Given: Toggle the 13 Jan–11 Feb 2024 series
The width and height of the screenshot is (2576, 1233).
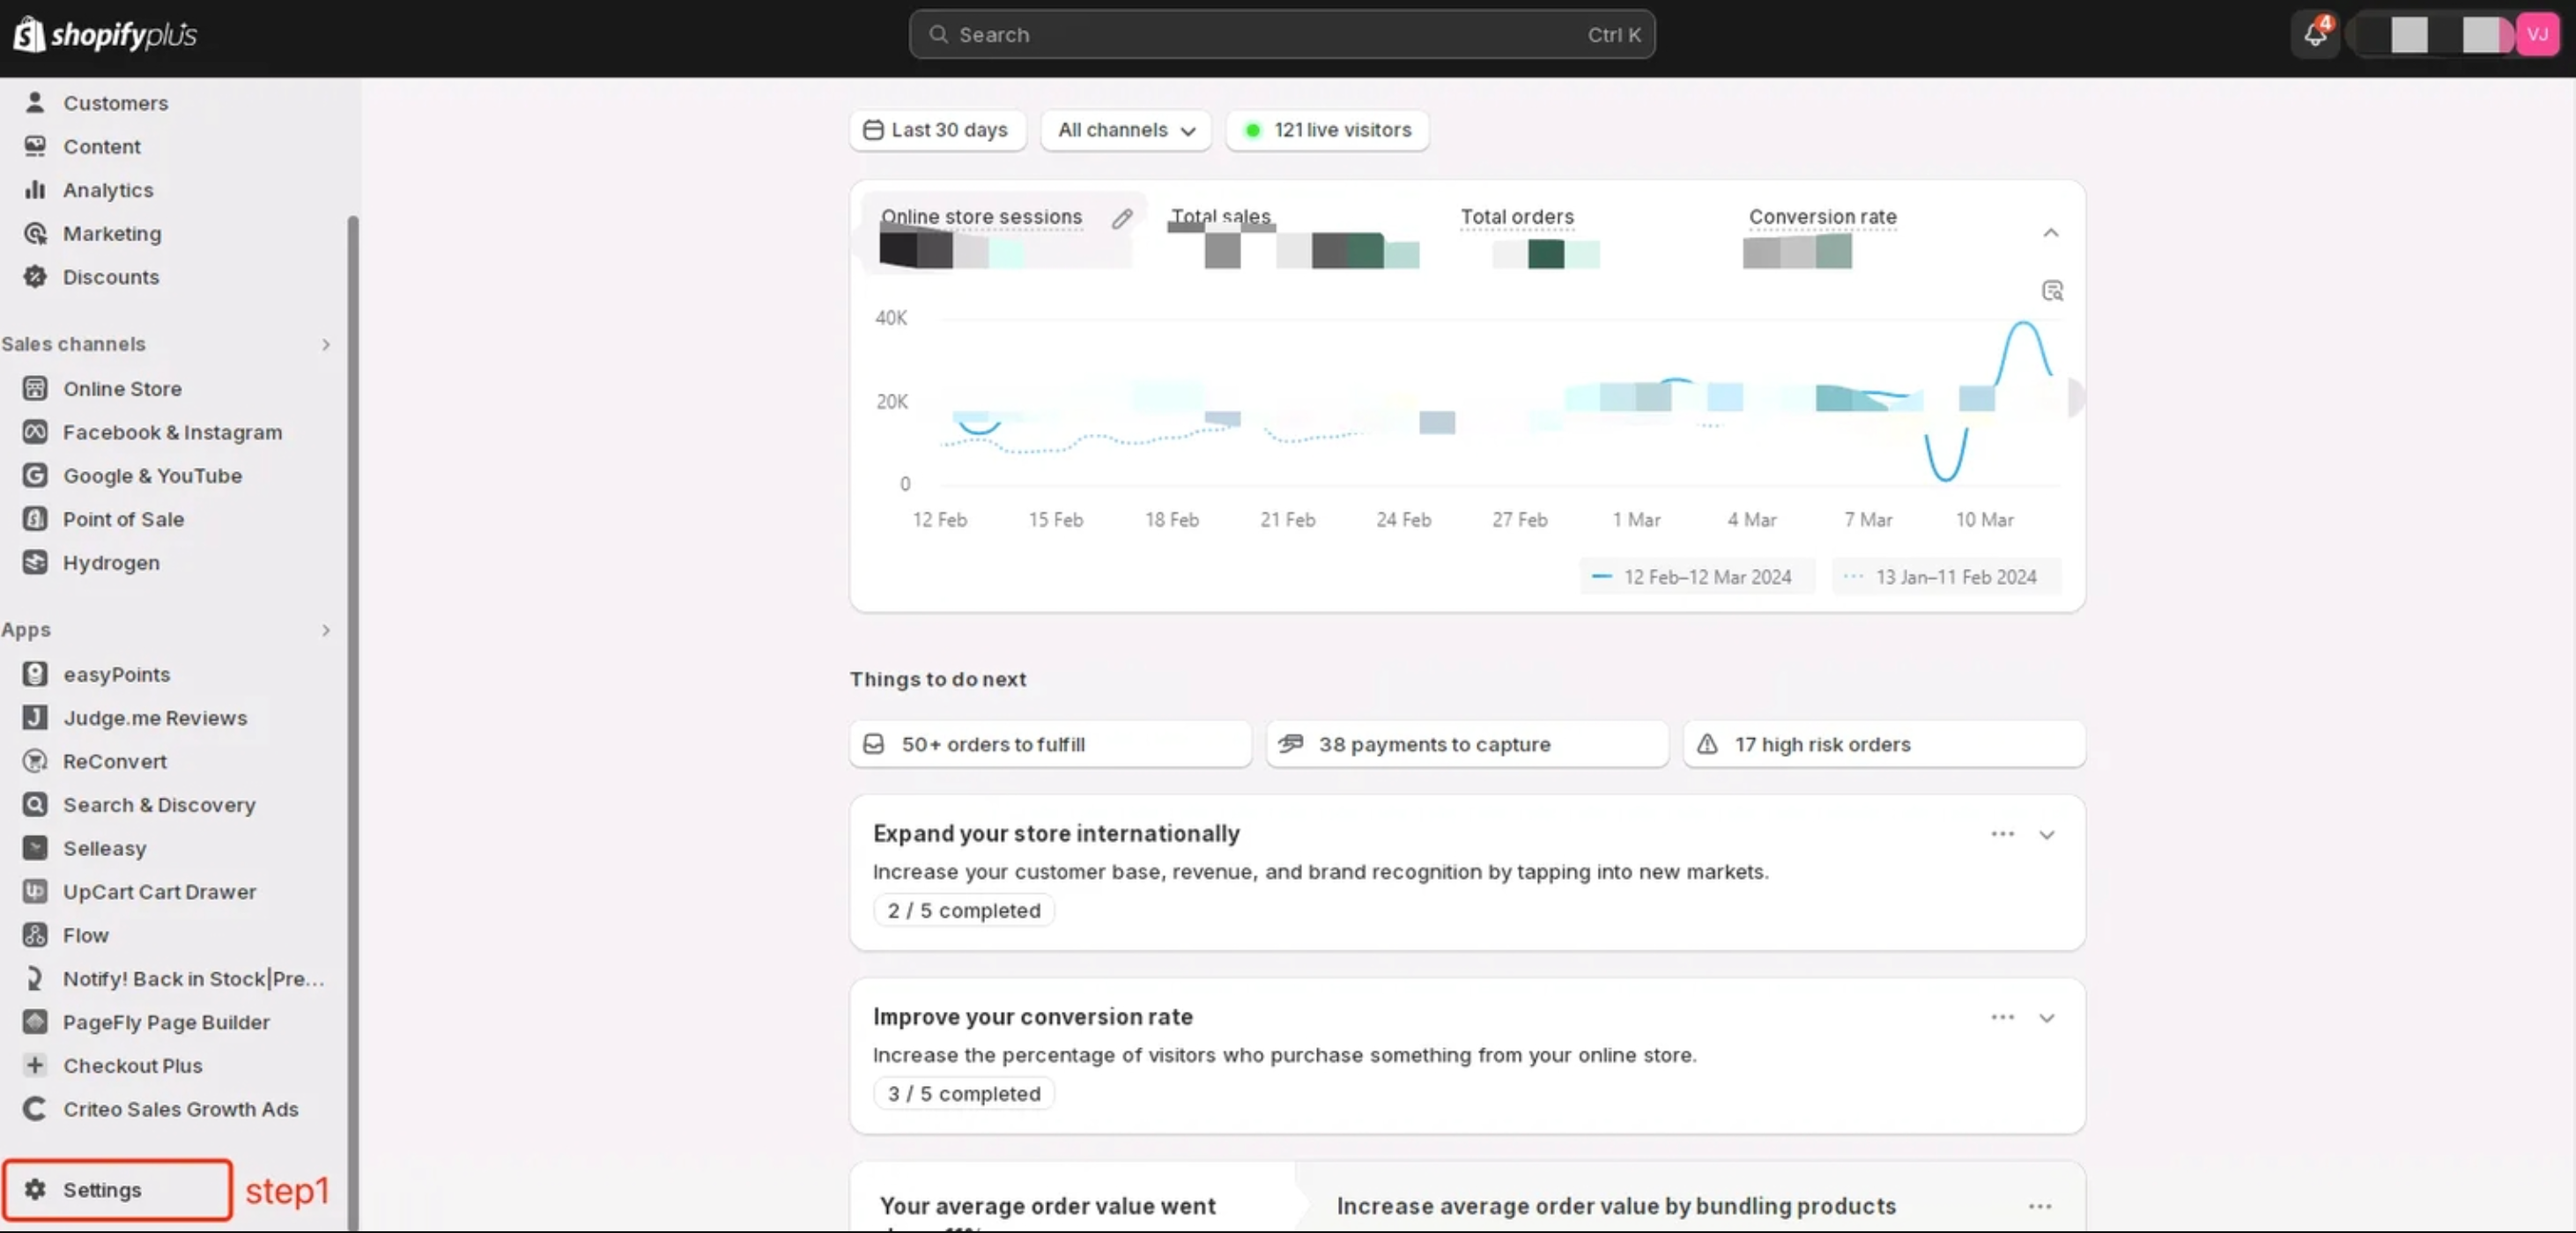Looking at the screenshot, I should point(1945,577).
